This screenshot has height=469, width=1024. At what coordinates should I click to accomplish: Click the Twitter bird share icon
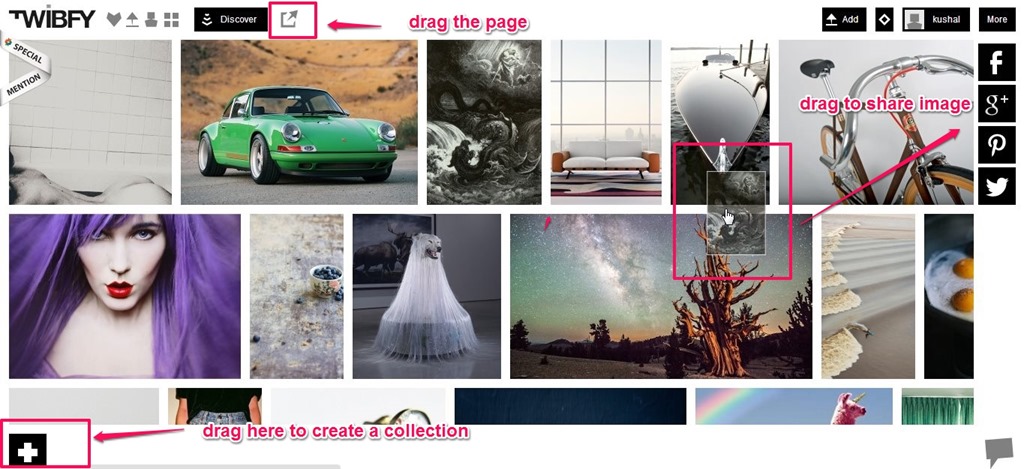997,186
